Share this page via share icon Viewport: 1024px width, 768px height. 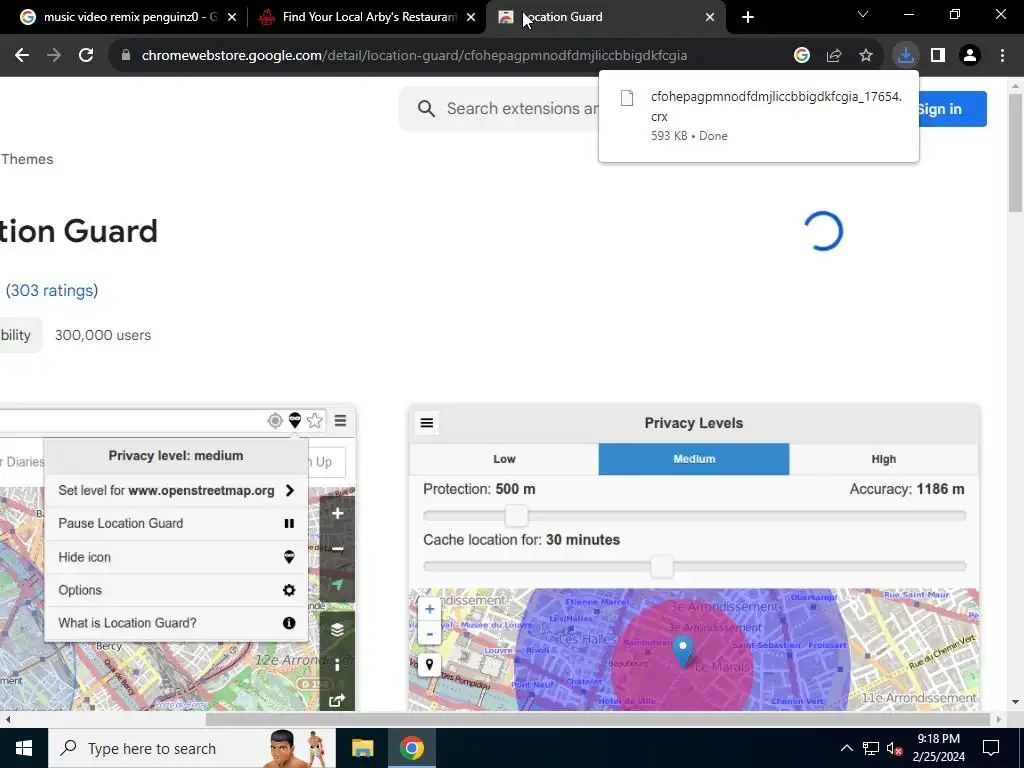tap(834, 56)
